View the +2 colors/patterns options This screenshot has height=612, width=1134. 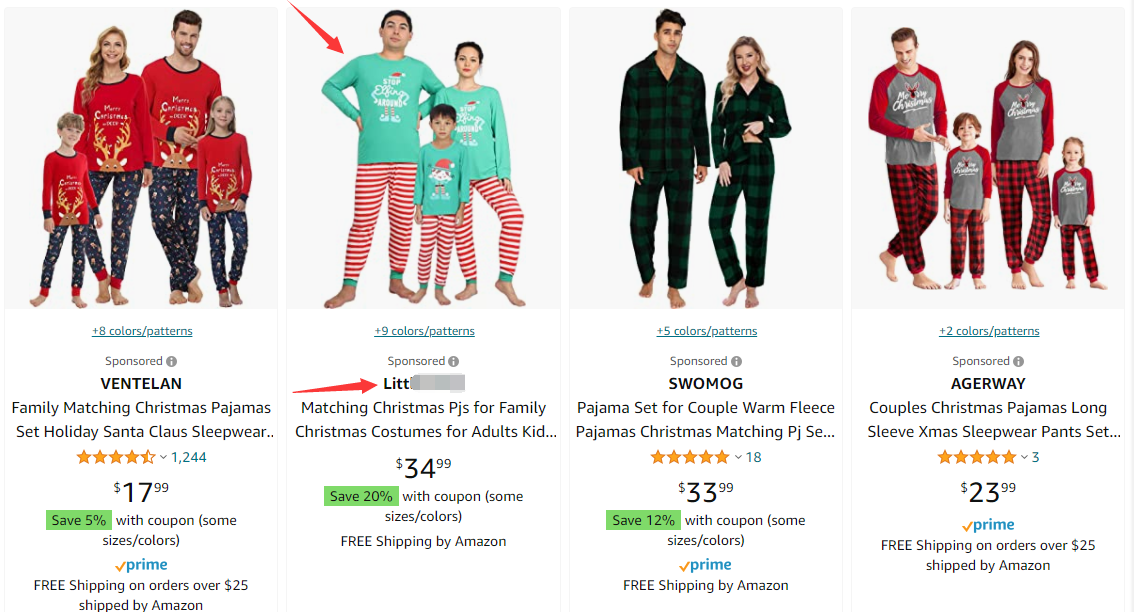point(989,331)
